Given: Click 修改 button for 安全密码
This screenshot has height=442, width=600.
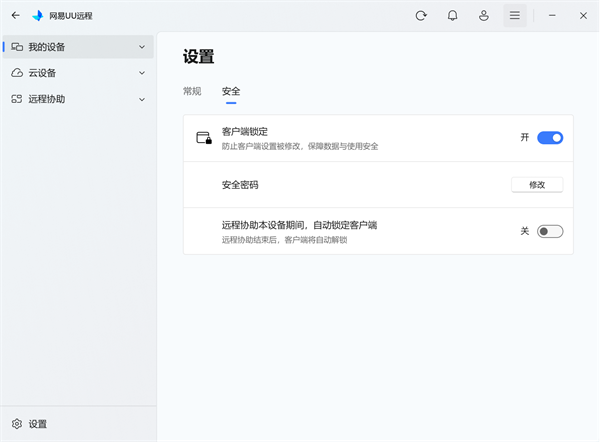Looking at the screenshot, I should point(537,185).
